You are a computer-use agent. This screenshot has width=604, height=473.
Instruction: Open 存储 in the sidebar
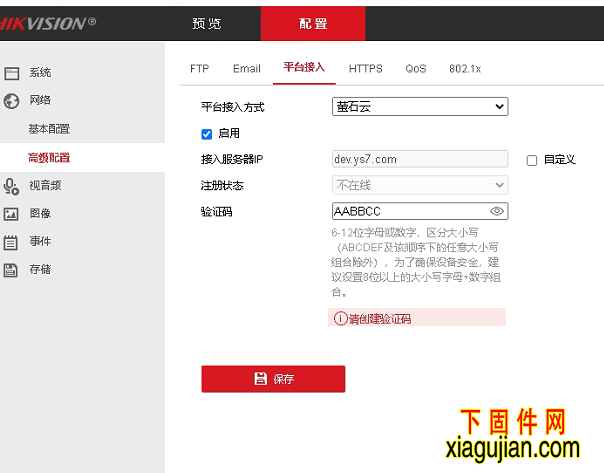coord(40,269)
